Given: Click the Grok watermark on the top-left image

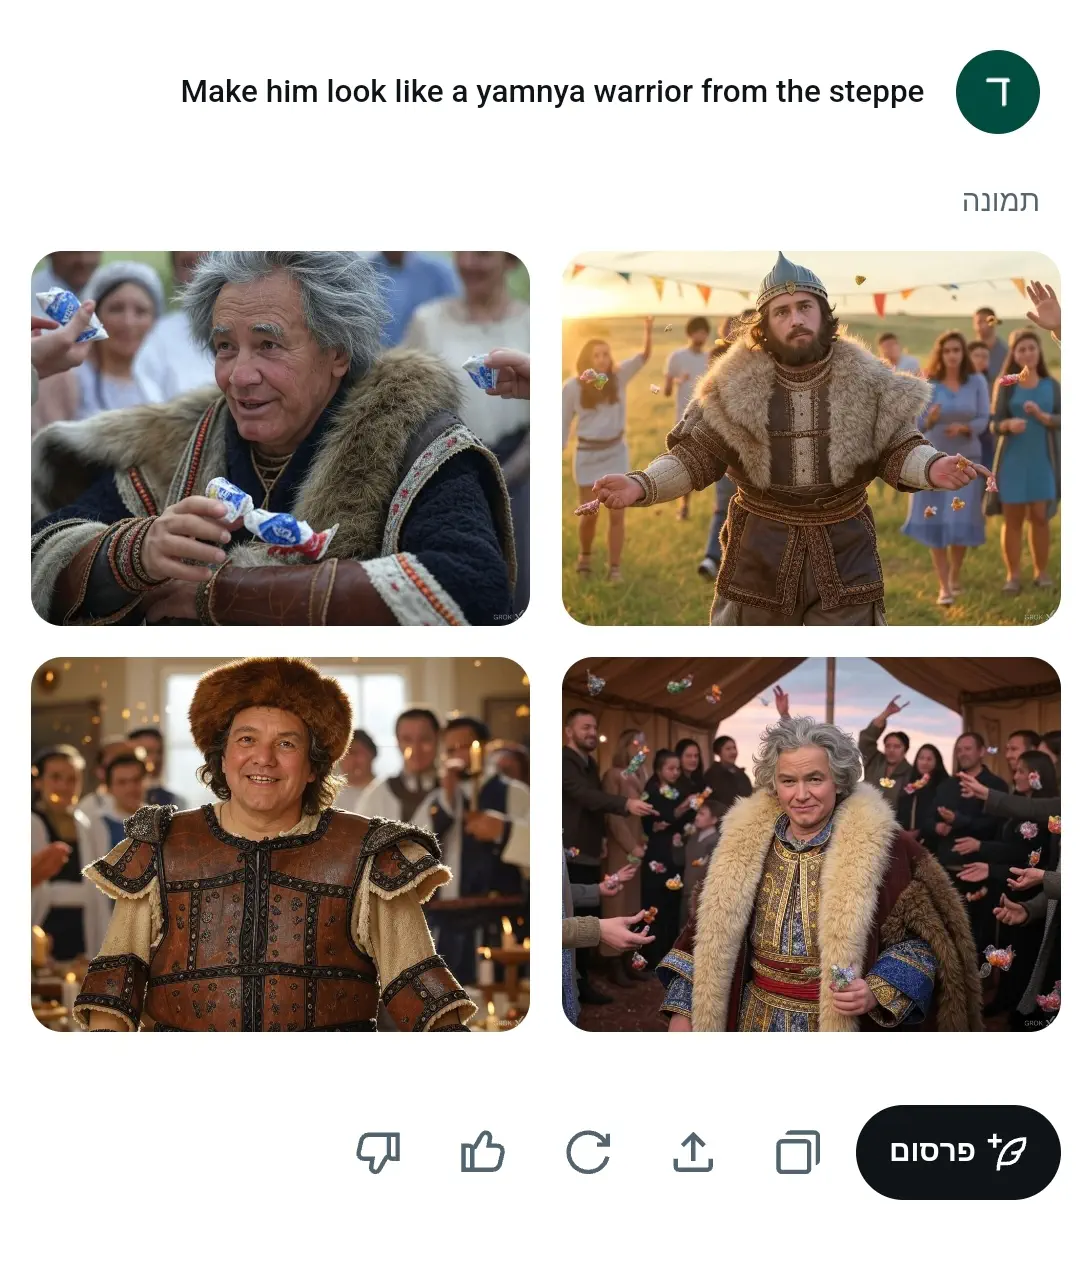Looking at the screenshot, I should pyautogui.click(x=507, y=617).
